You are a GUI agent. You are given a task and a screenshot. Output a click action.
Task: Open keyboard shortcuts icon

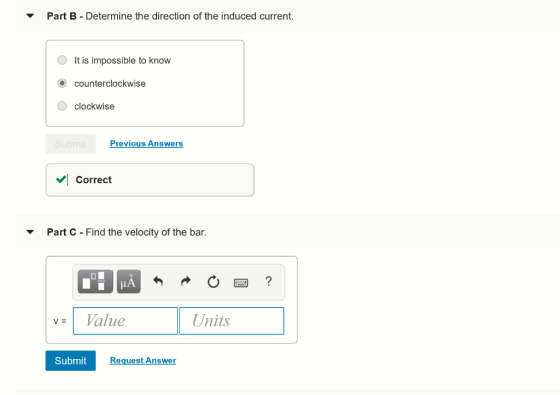241,283
